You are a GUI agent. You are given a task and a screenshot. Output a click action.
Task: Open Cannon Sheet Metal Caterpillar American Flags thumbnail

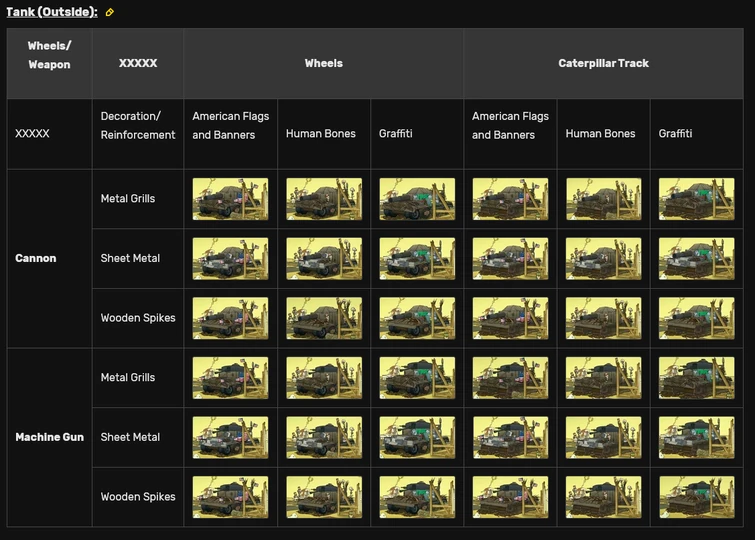click(x=510, y=259)
